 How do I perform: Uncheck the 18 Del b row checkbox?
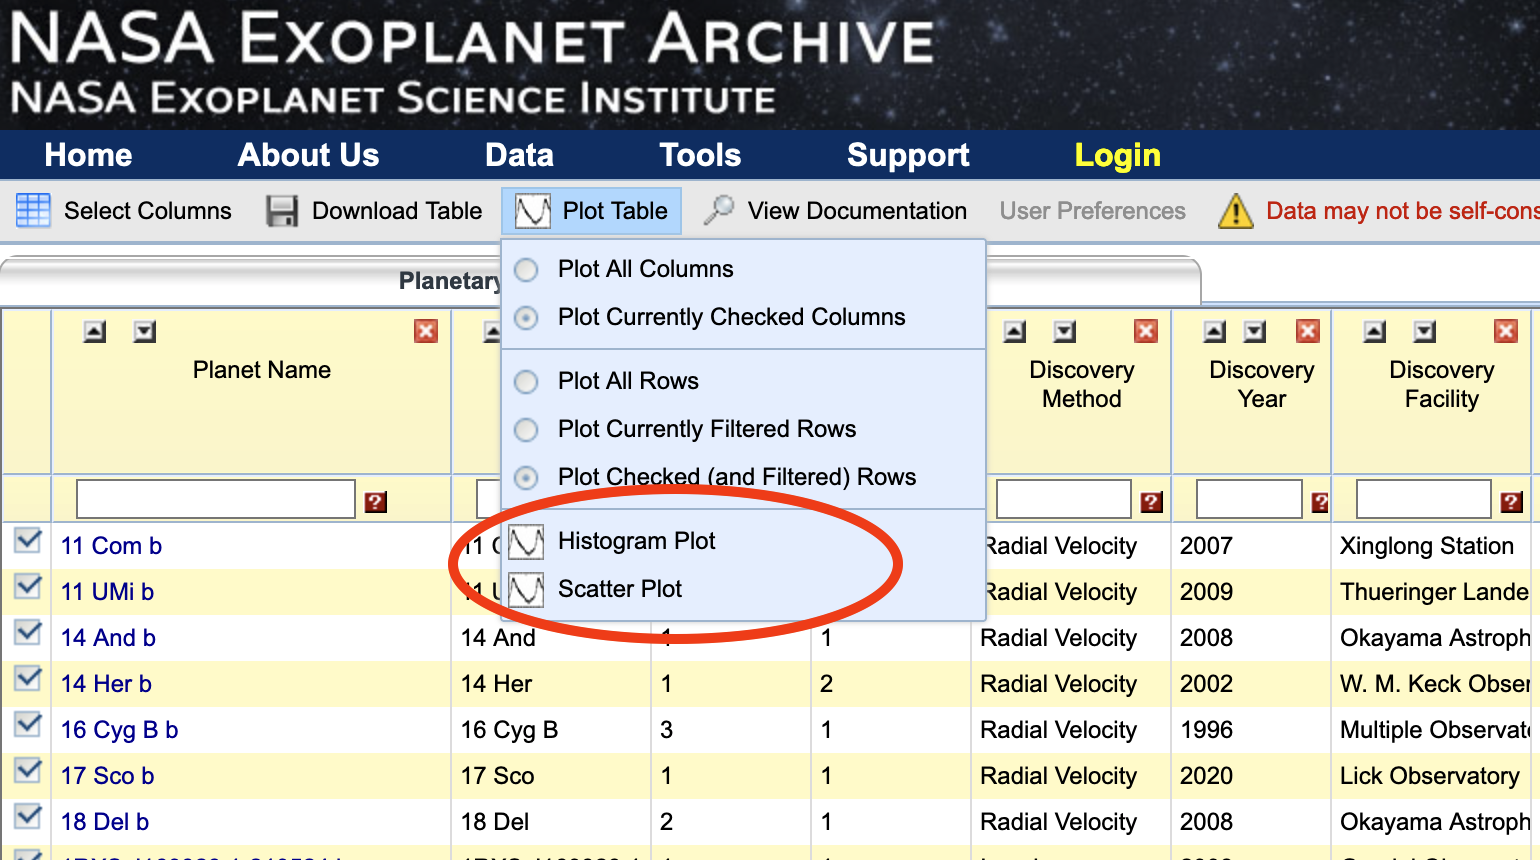(x=28, y=817)
